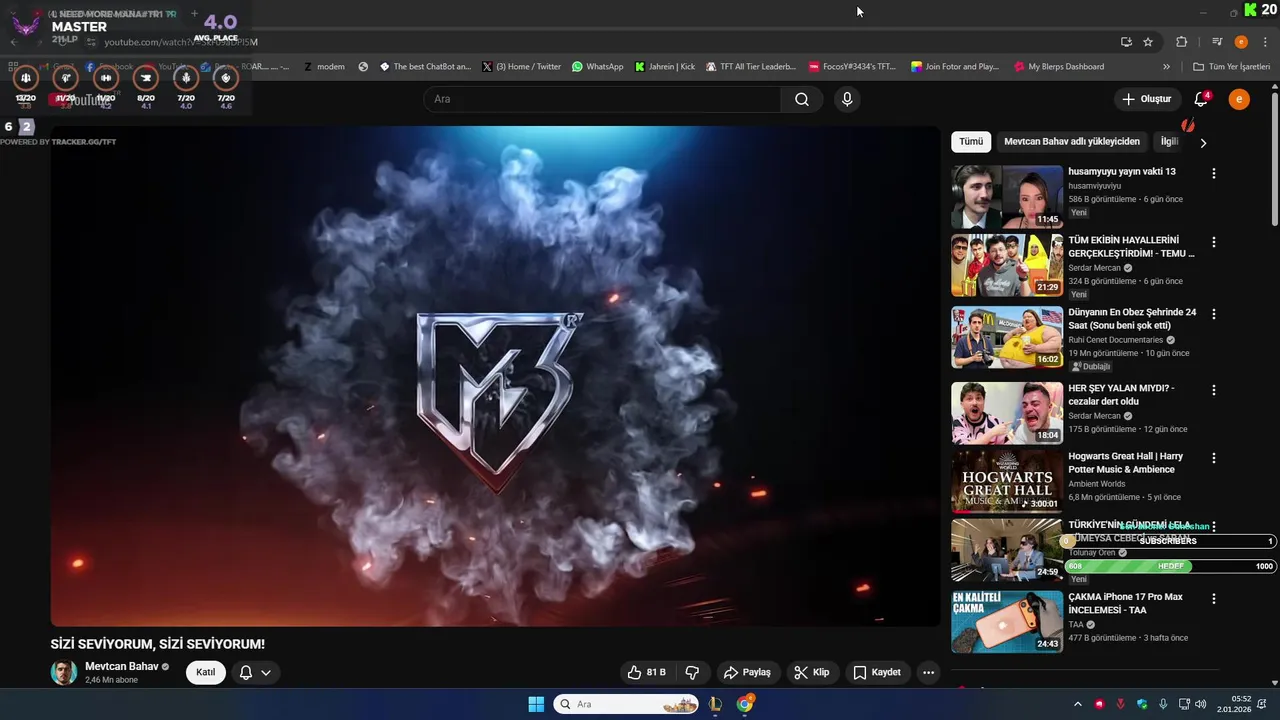Open options for husamyuyu yayın vakti 13
The height and width of the screenshot is (720, 1280).
click(1214, 173)
